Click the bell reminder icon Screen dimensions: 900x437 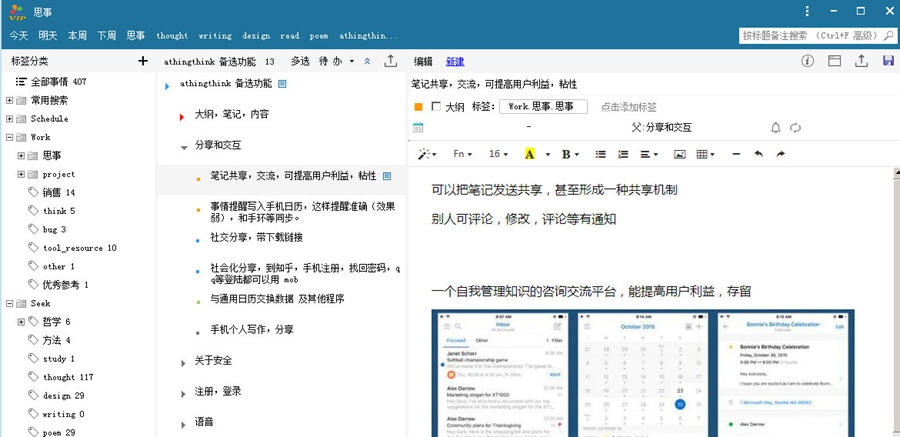[776, 128]
